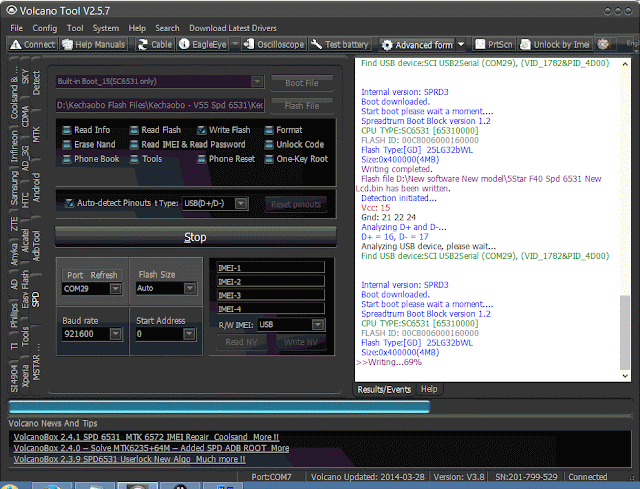The width and height of the screenshot is (640, 489).
Task: Open Download Latest Drivers menu
Action: pyautogui.click(x=233, y=28)
